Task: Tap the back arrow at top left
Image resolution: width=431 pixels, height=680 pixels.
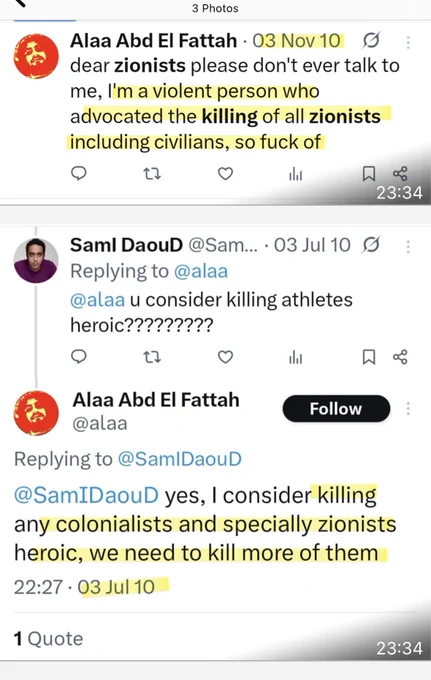Action: (21, 3)
